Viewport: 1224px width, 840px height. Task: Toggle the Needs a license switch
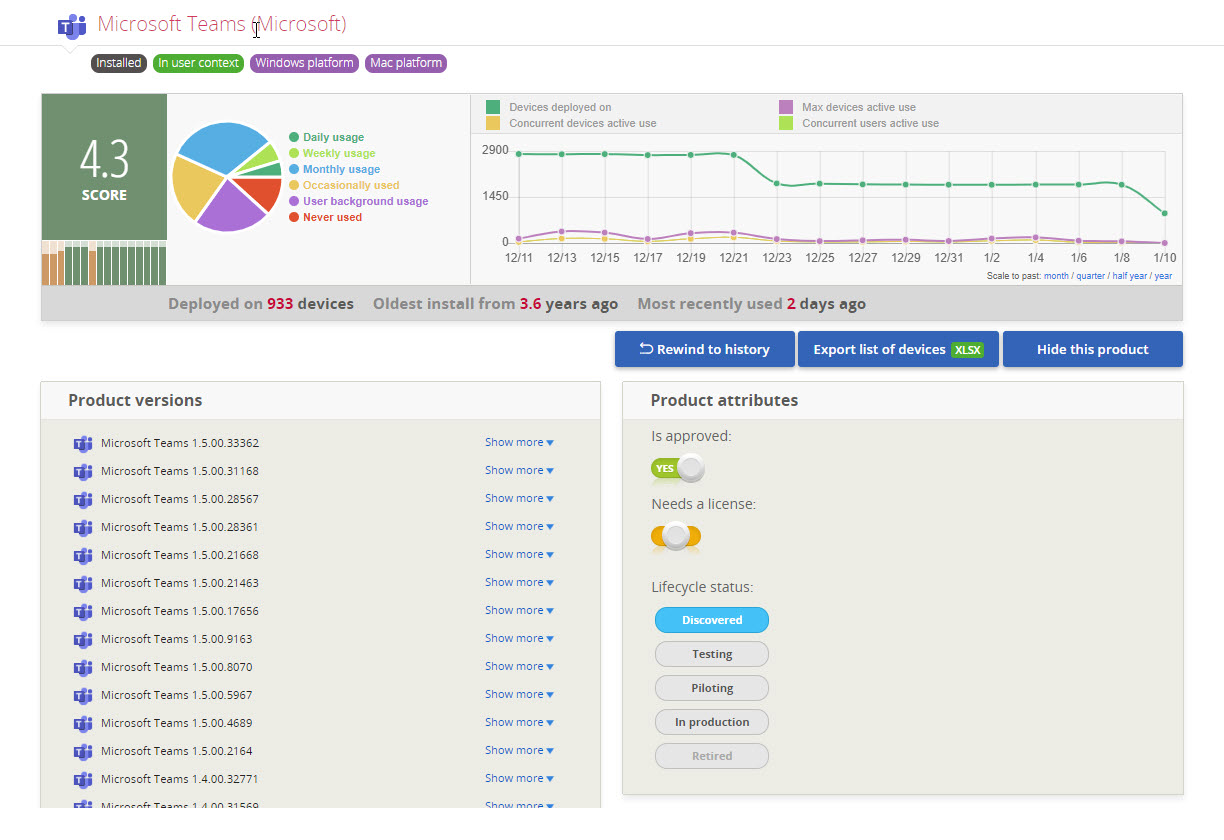tap(676, 536)
